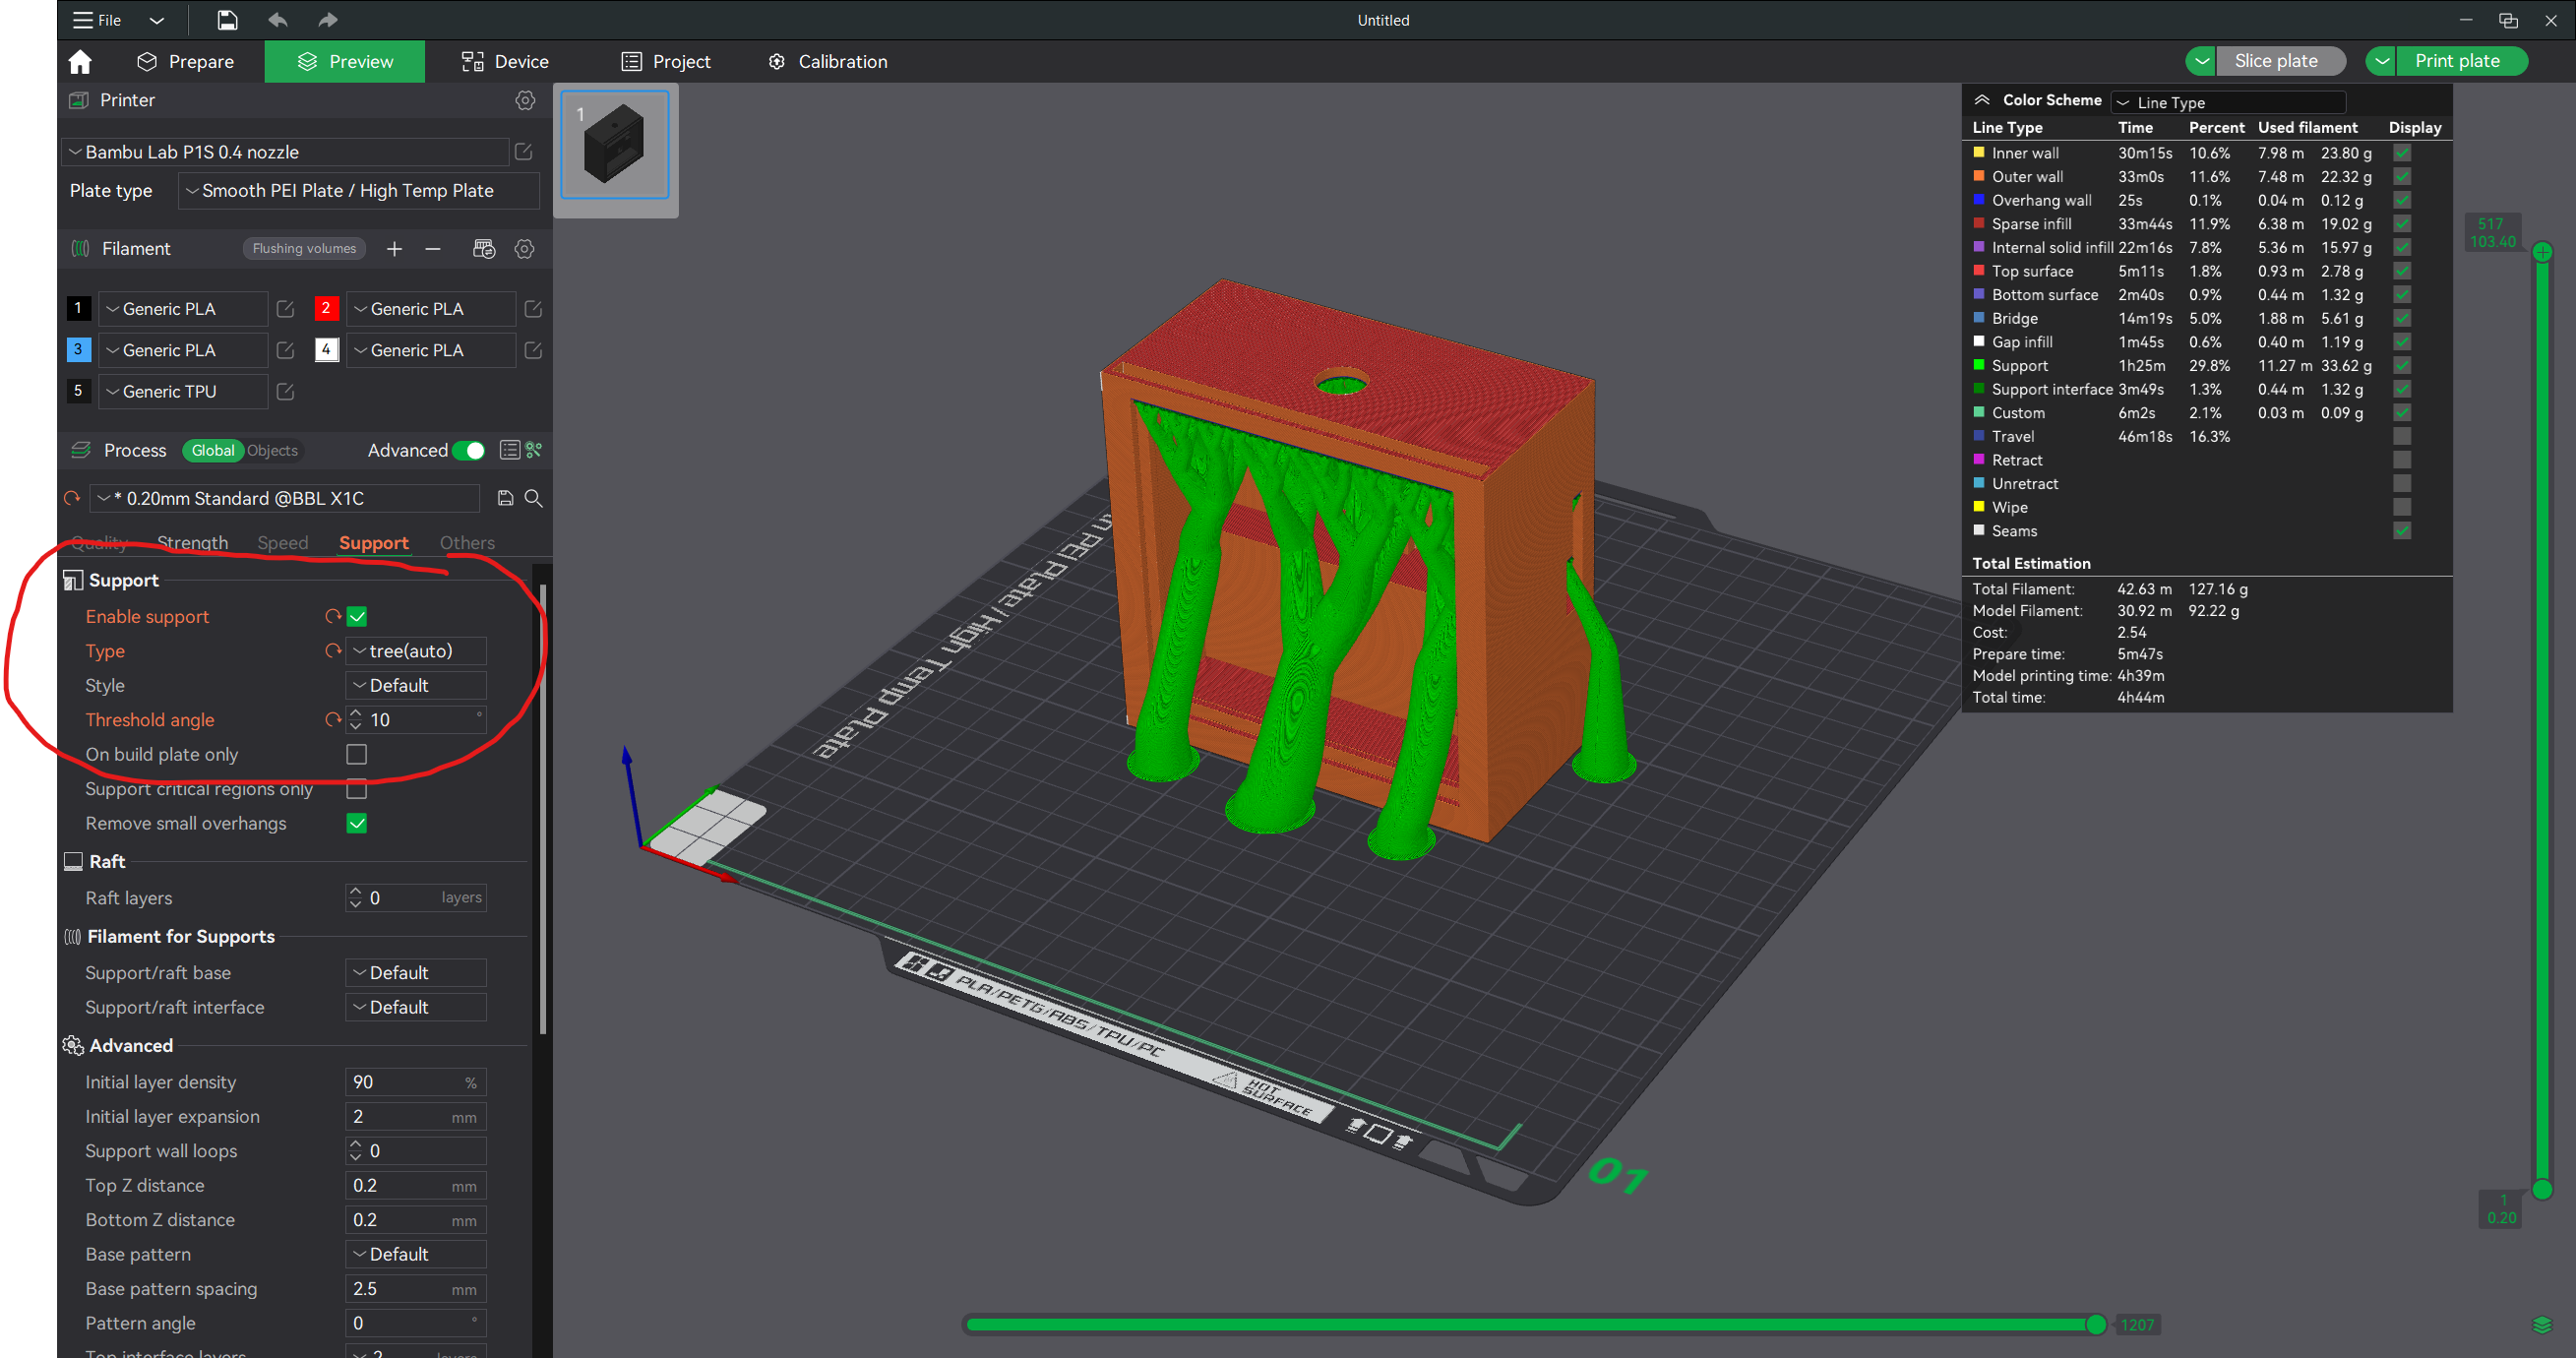Click the horizontal move slider handle
Screen dimensions: 2576x1358
pyautogui.click(x=2096, y=1325)
